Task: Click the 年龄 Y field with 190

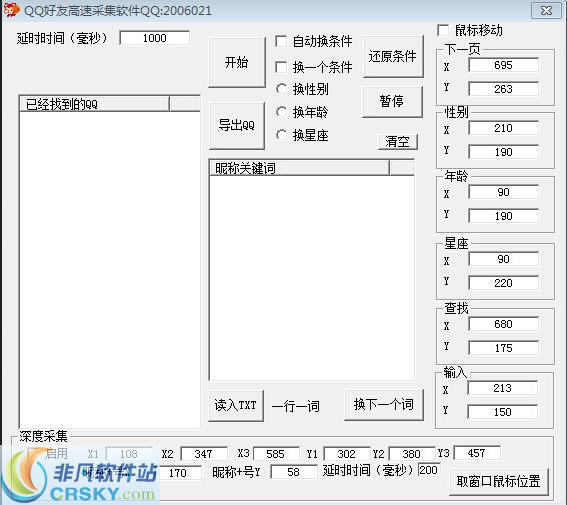Action: point(503,216)
